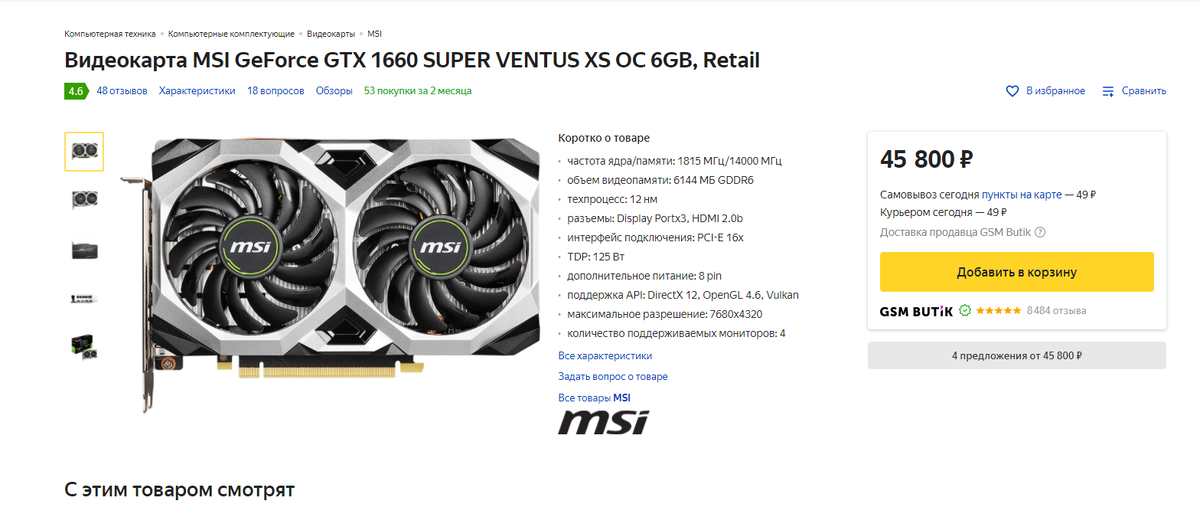Click the large MSI brand logo
The width and height of the screenshot is (1200, 527).
pos(602,422)
